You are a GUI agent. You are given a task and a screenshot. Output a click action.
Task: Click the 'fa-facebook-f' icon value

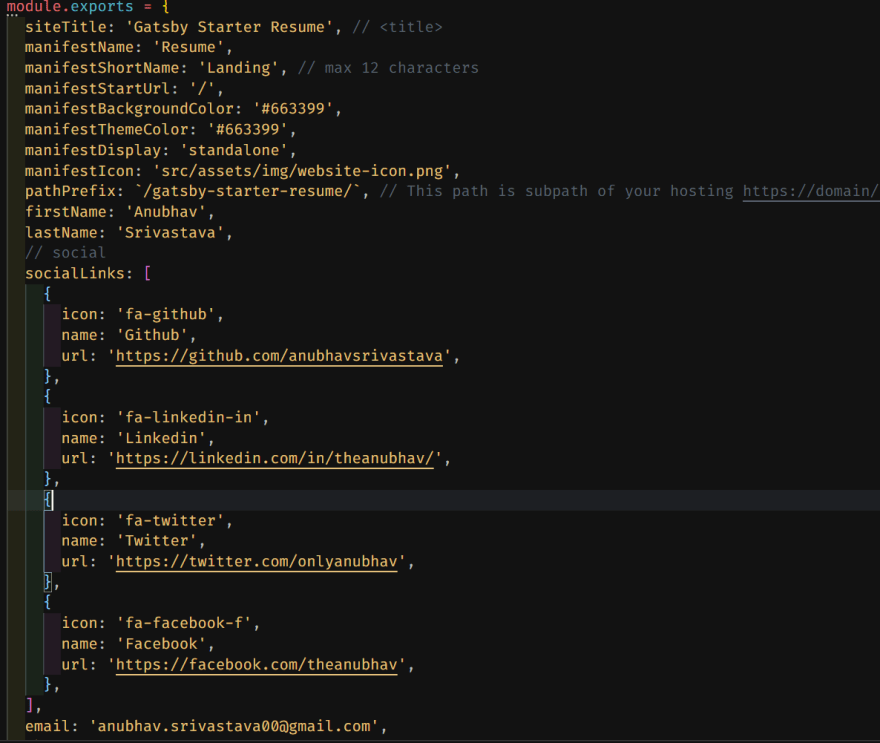coord(184,623)
